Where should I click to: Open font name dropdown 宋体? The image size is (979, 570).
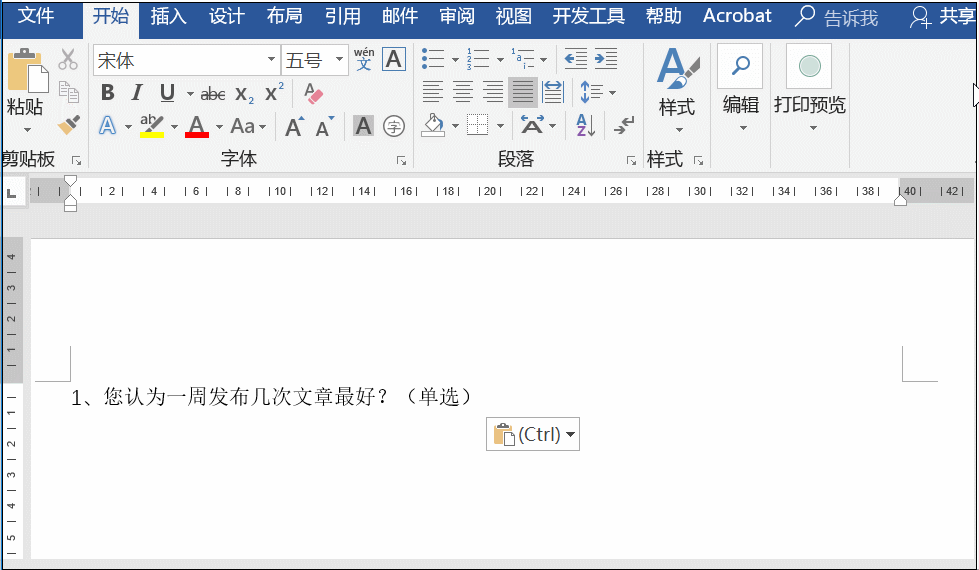tap(271, 60)
